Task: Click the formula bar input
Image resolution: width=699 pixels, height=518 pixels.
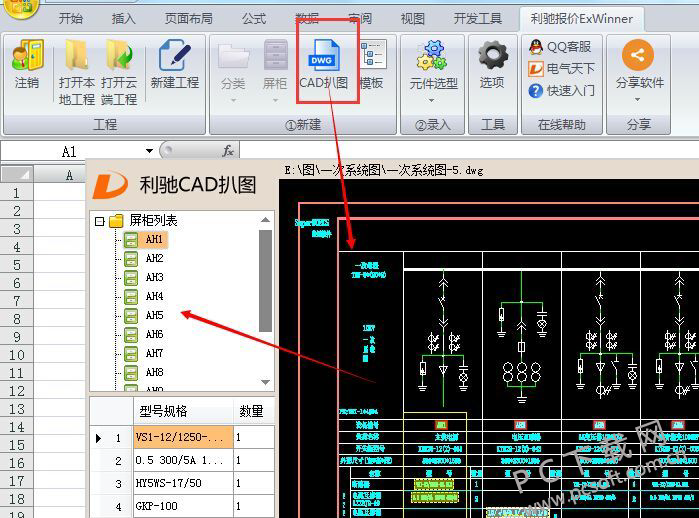Action: tap(469, 151)
